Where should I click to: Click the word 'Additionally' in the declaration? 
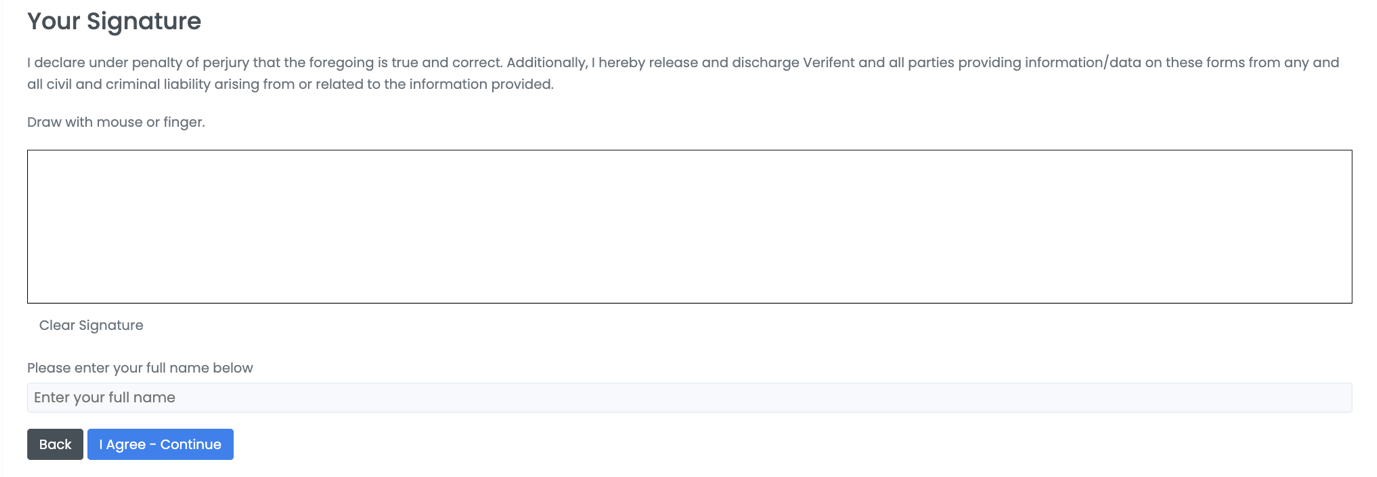click(x=546, y=62)
